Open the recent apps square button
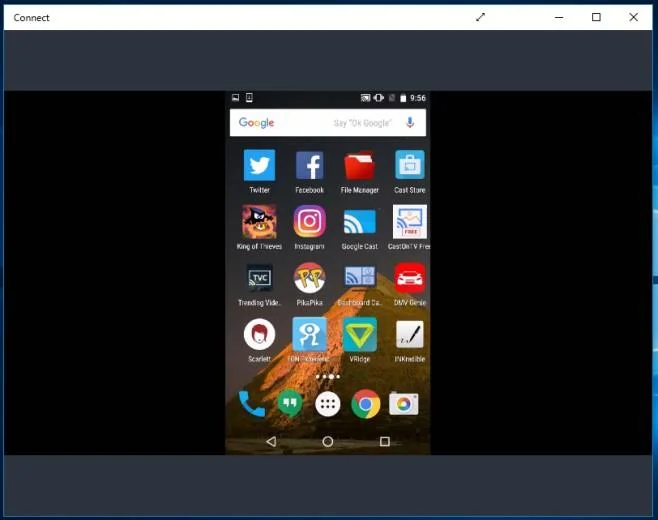658x520 pixels. (384, 442)
